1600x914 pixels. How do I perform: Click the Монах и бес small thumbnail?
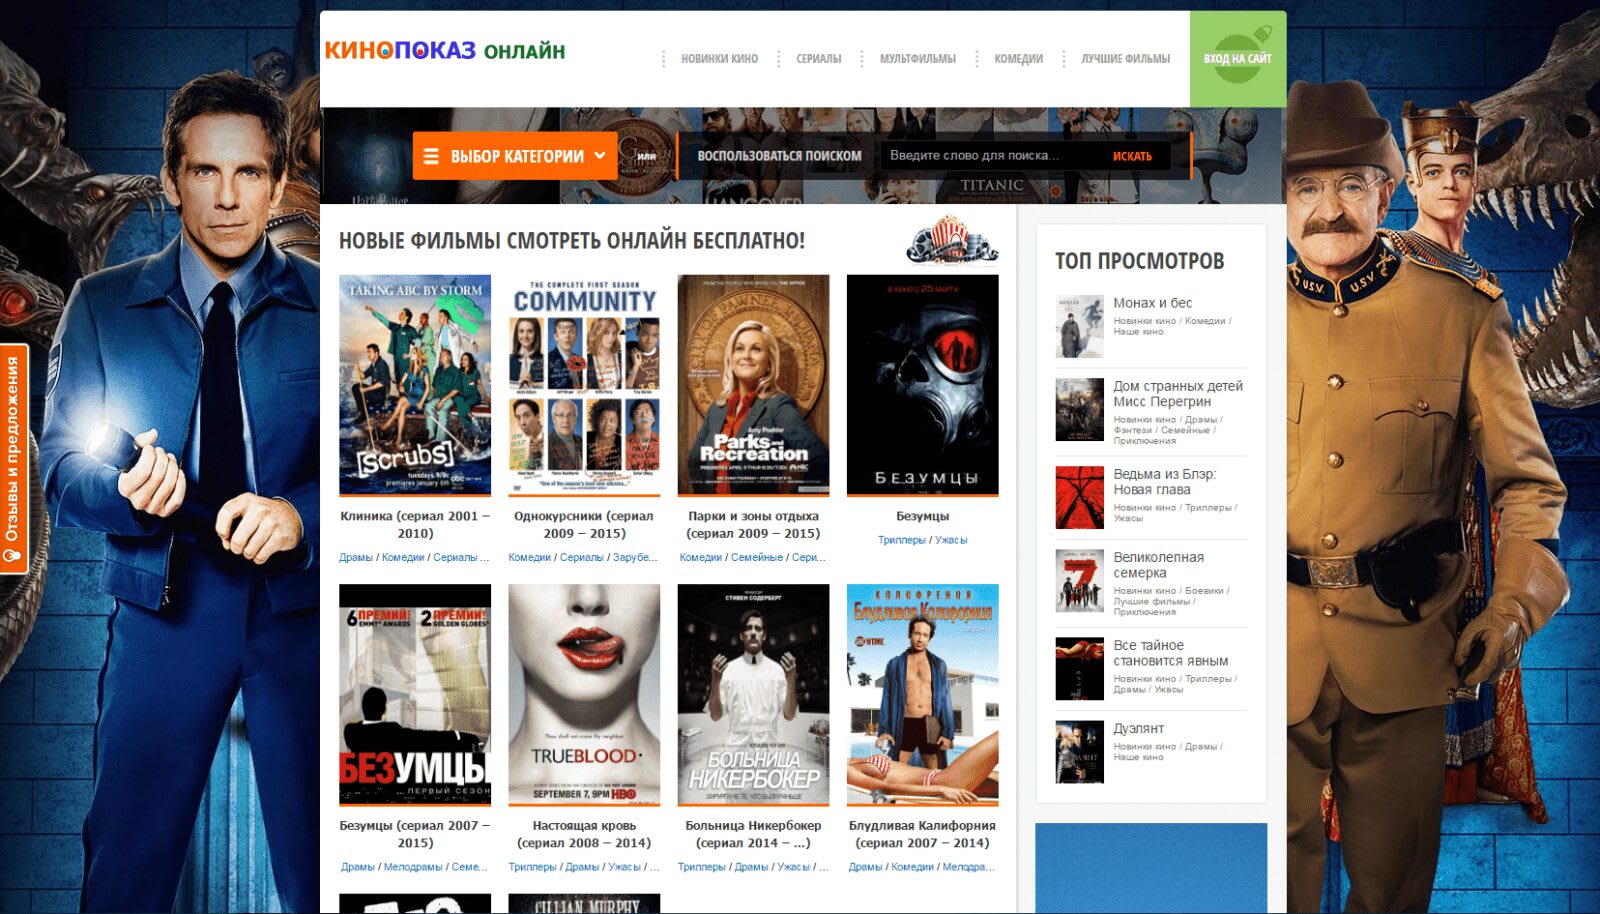[x=1080, y=326]
